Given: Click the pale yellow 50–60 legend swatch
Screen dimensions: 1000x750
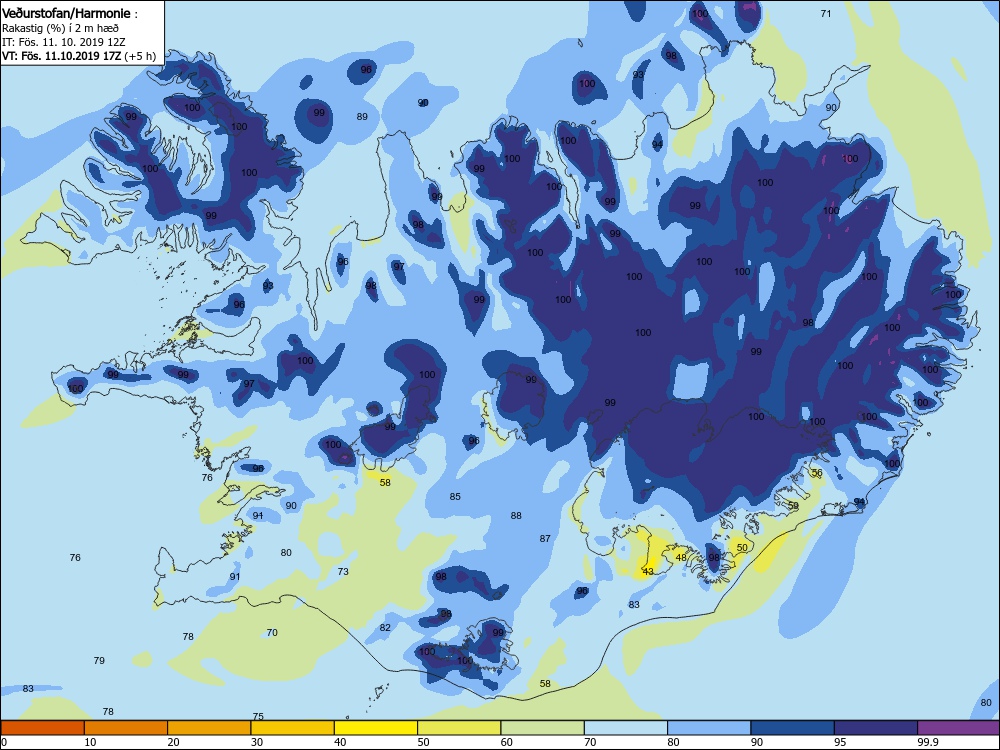Looking at the screenshot, I should point(459,728).
